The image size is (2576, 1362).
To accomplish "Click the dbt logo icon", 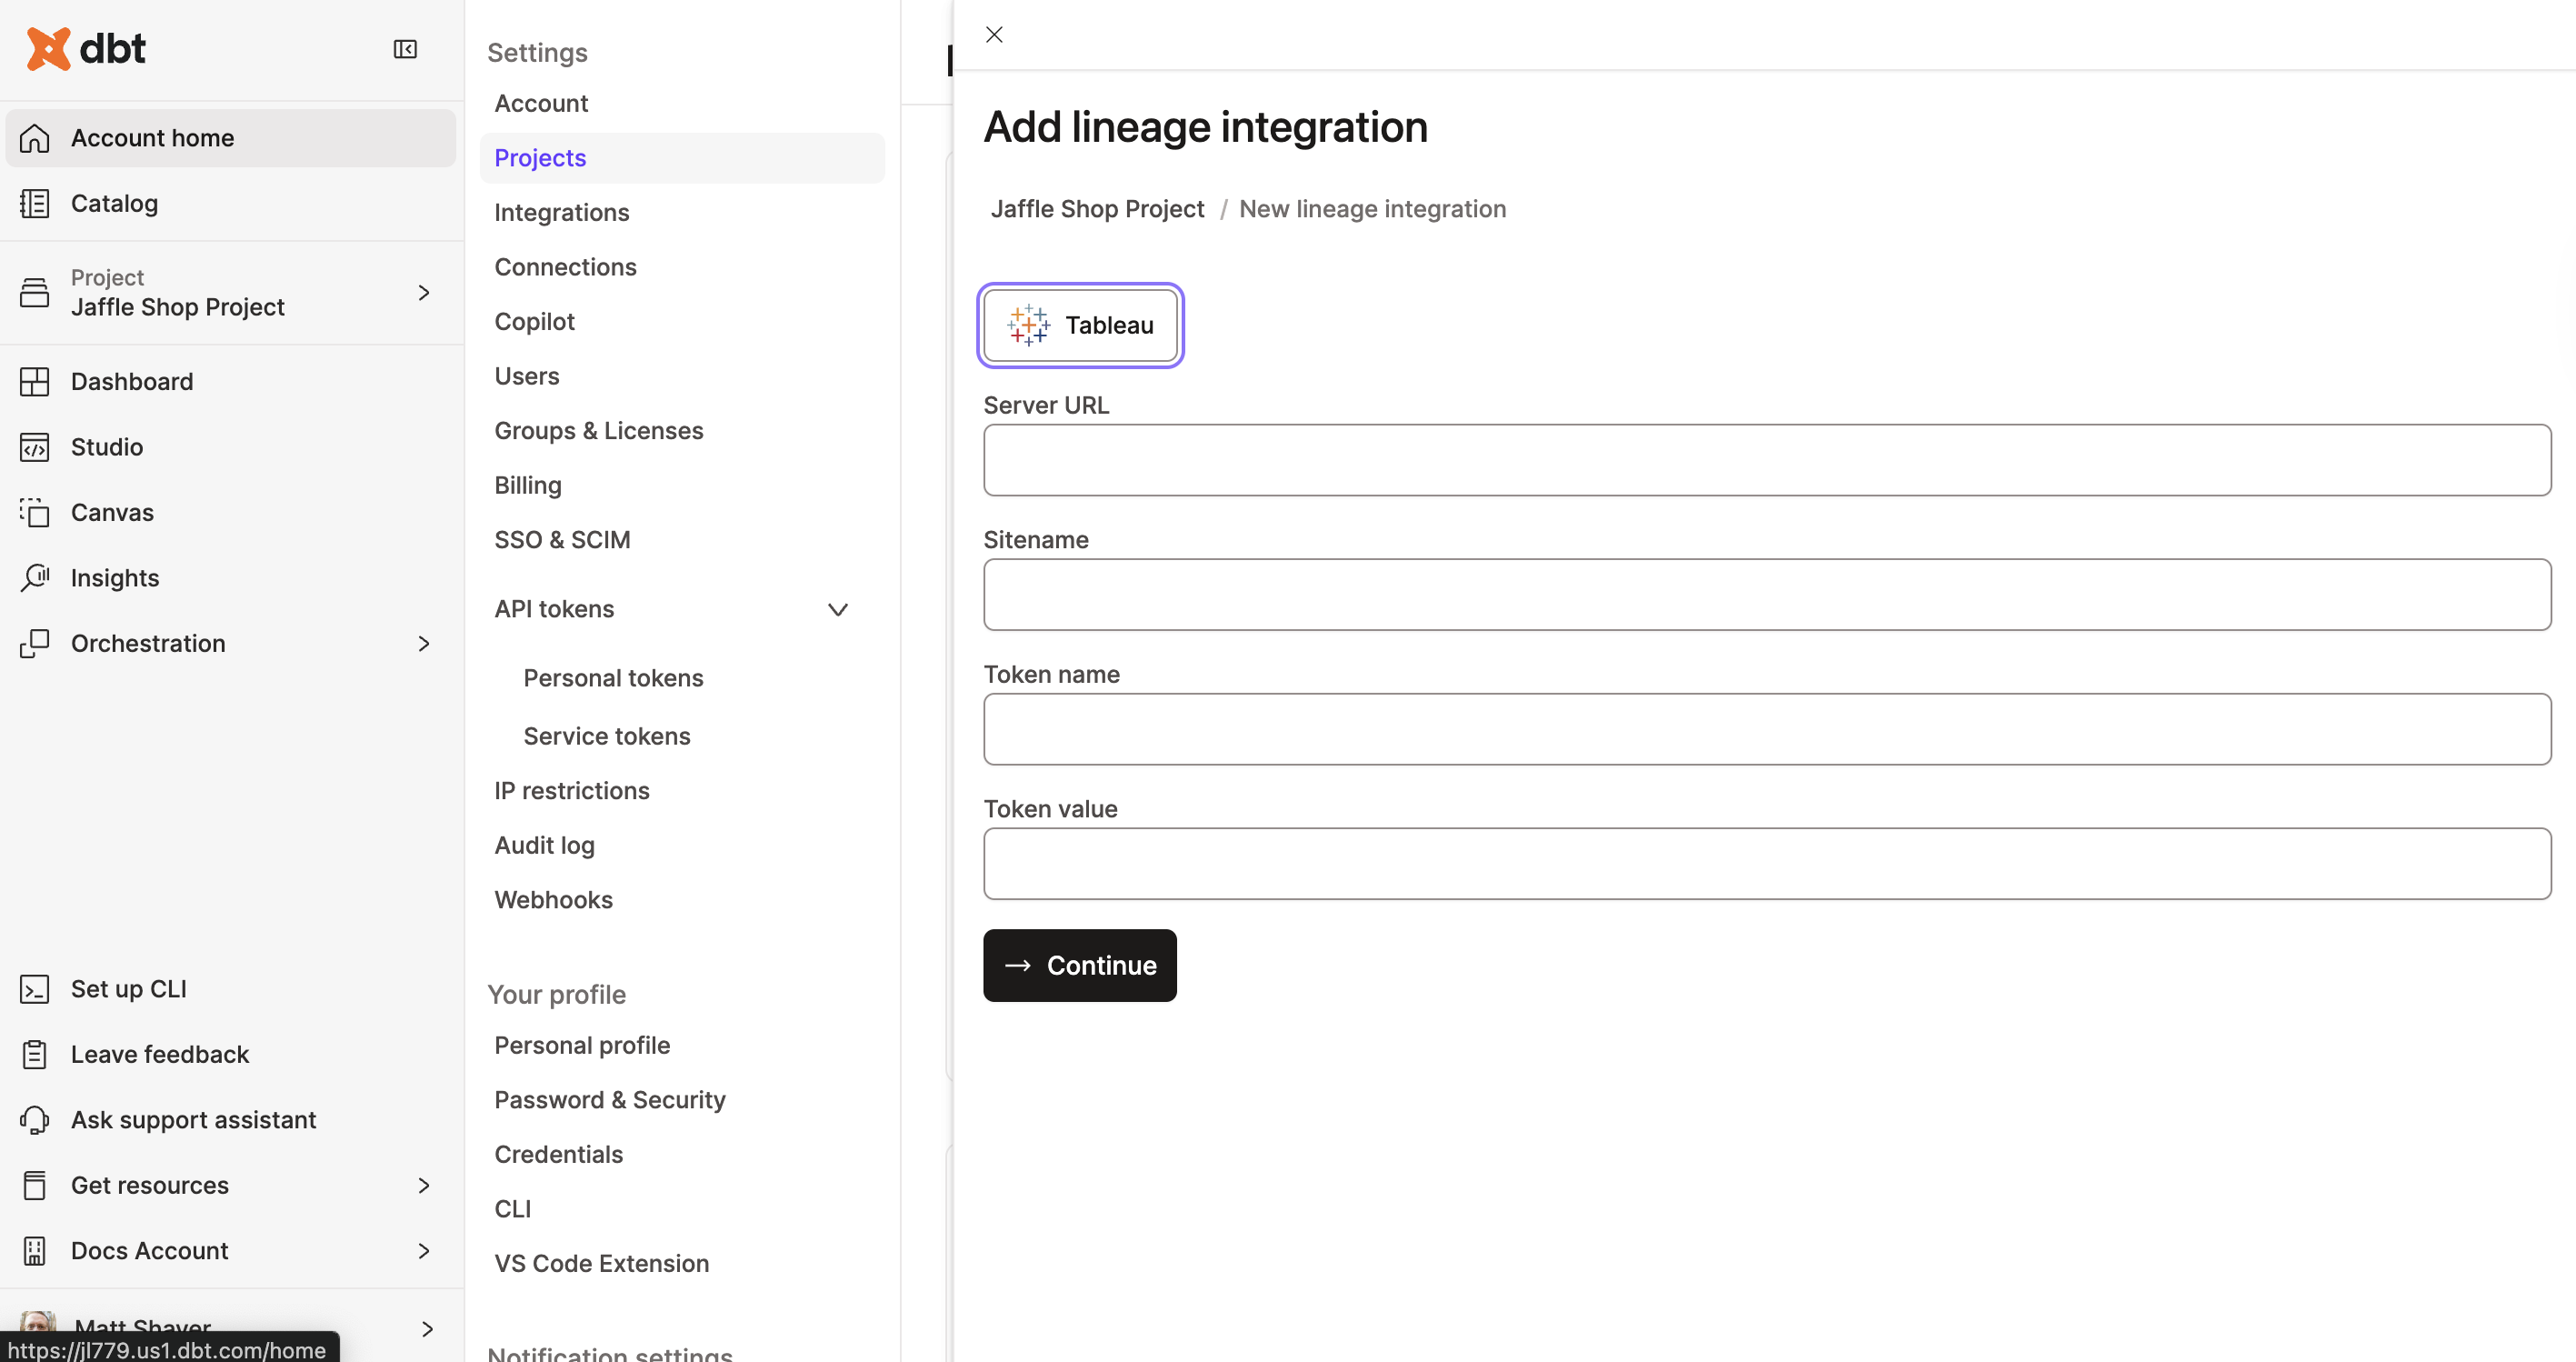I will coord(48,48).
